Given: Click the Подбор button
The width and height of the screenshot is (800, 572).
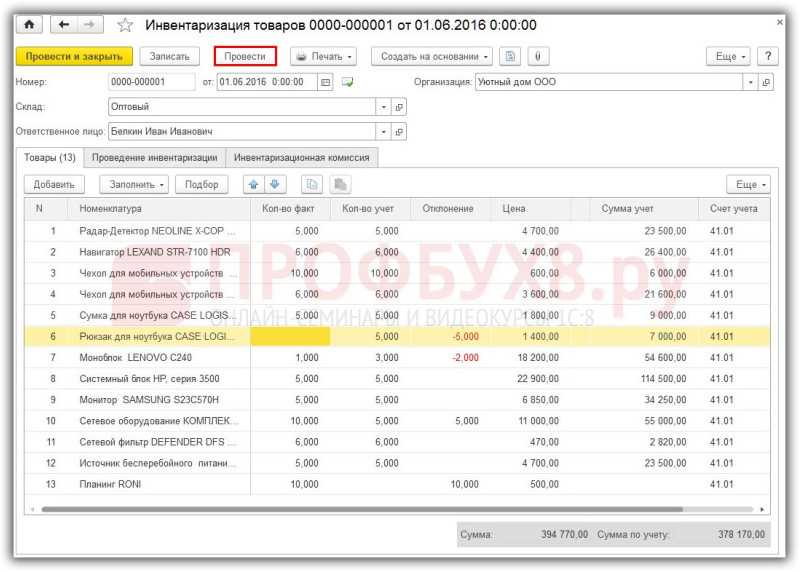Looking at the screenshot, I should [202, 185].
